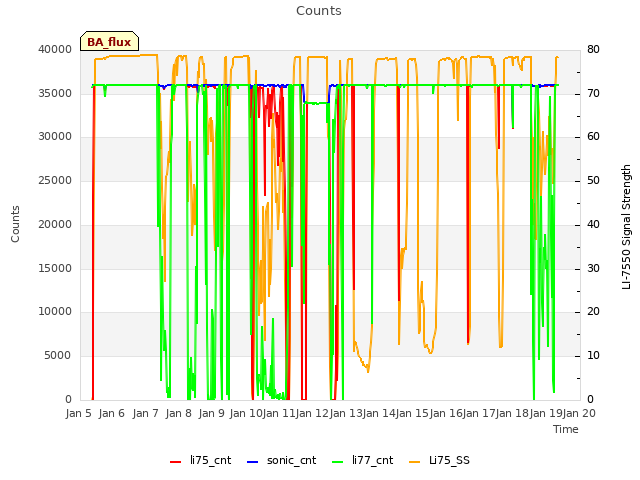Toggle Li75_SS series in legend
The image size is (640, 480).
click(439, 461)
